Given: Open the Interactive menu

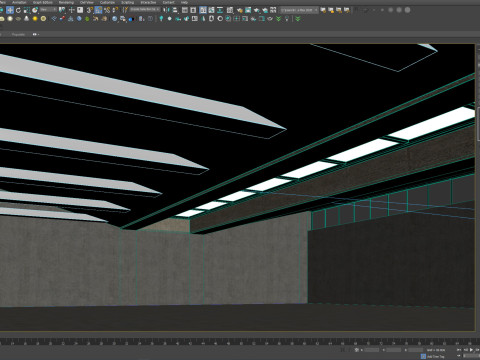Looking at the screenshot, I should (148, 2).
